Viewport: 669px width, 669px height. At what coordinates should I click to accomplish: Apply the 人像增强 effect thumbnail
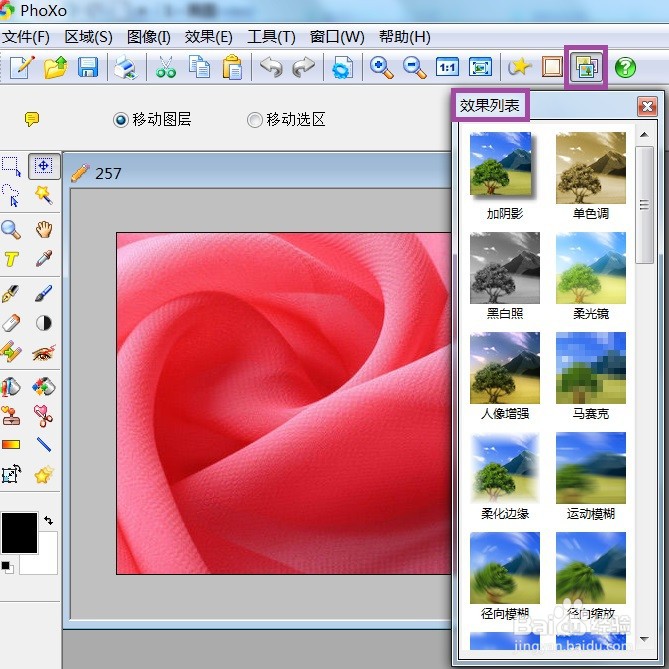[x=504, y=367]
